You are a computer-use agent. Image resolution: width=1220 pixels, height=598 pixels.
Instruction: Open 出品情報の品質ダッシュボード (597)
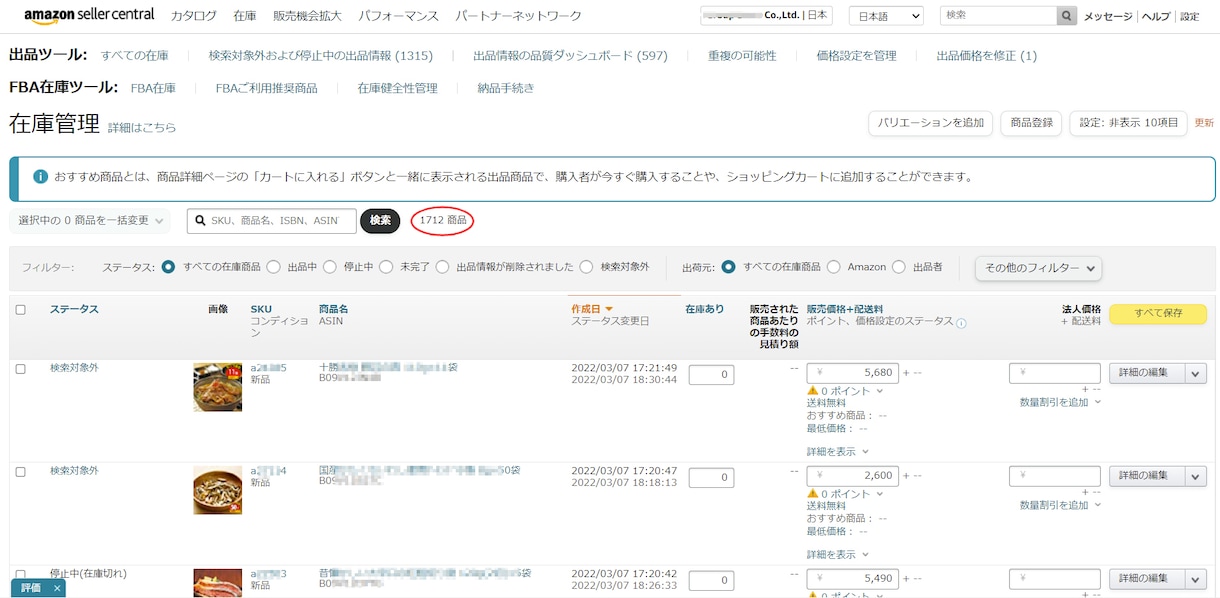pyautogui.click(x=570, y=56)
